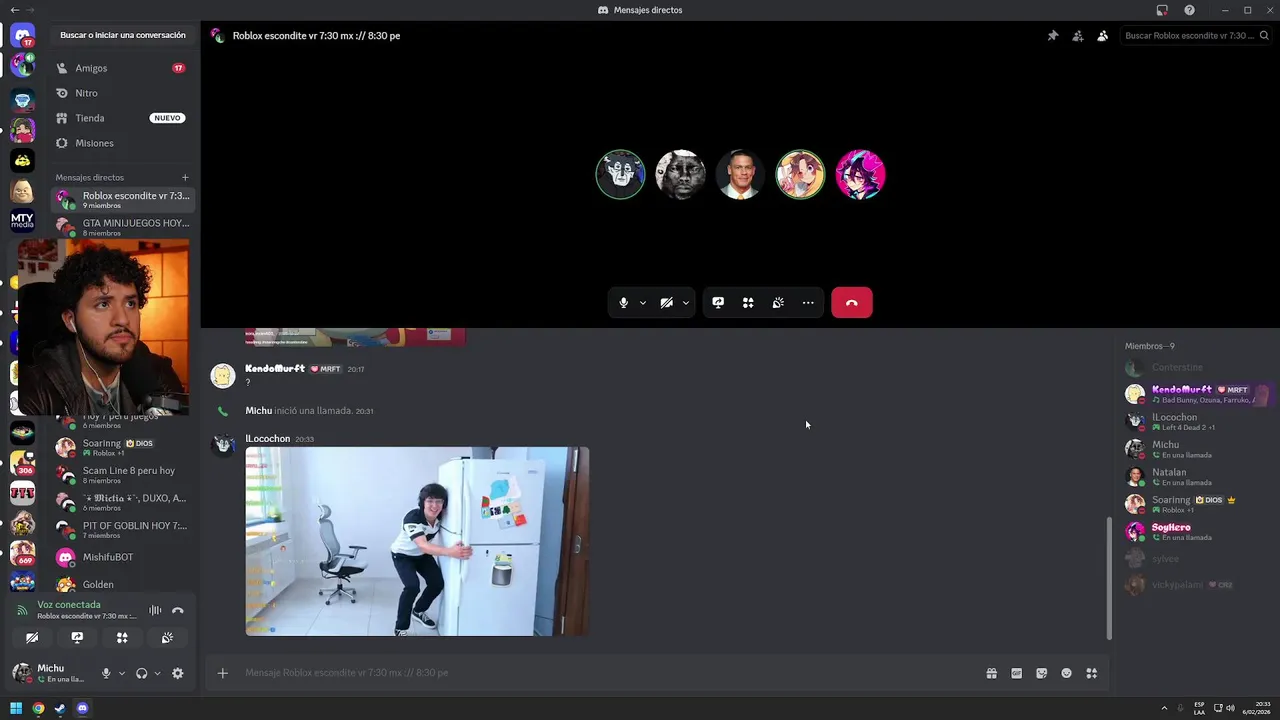Open pinned messages with the pin icon

tap(1052, 36)
